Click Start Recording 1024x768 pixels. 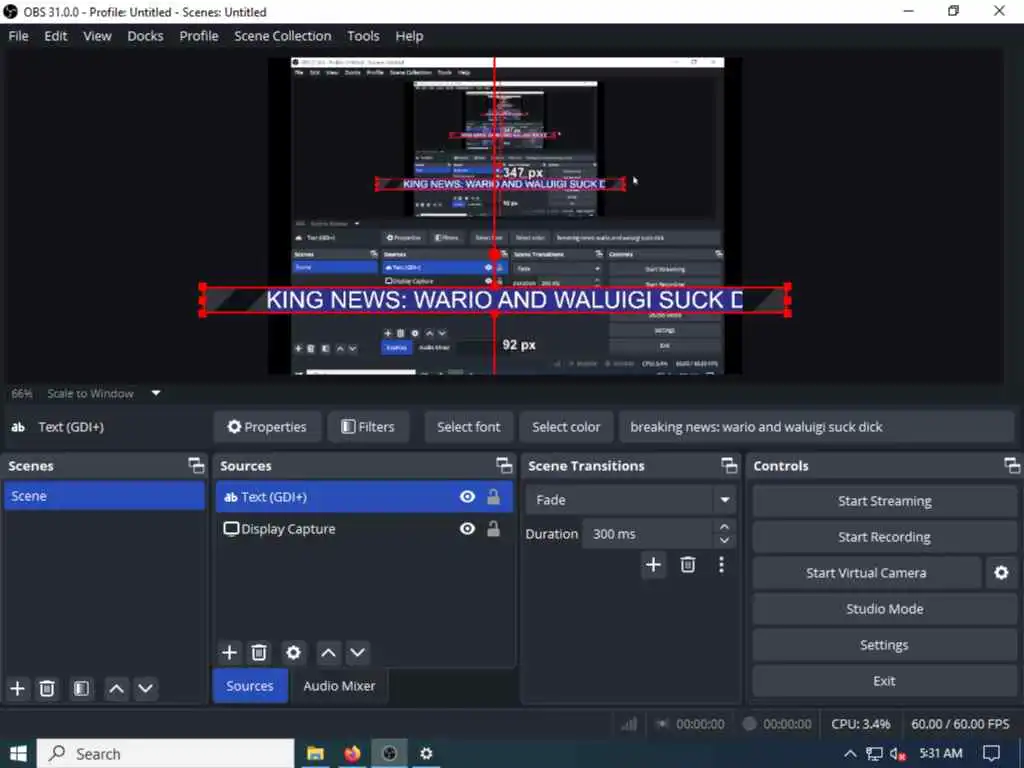tap(885, 537)
